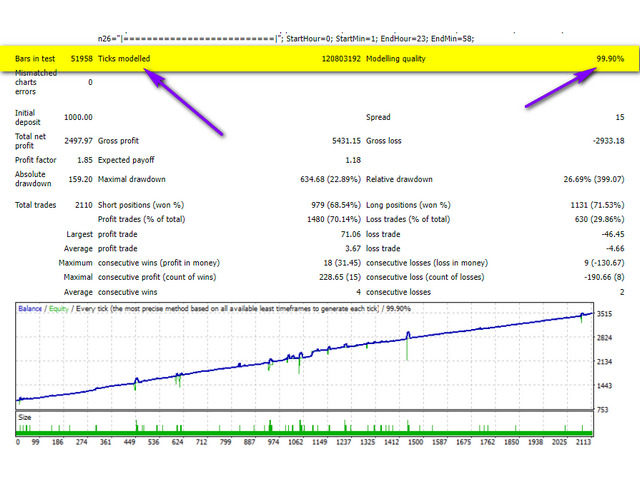640x480 pixels.
Task: Select the Relative drawdown value 26.69% (399.07)
Action: tap(586, 180)
